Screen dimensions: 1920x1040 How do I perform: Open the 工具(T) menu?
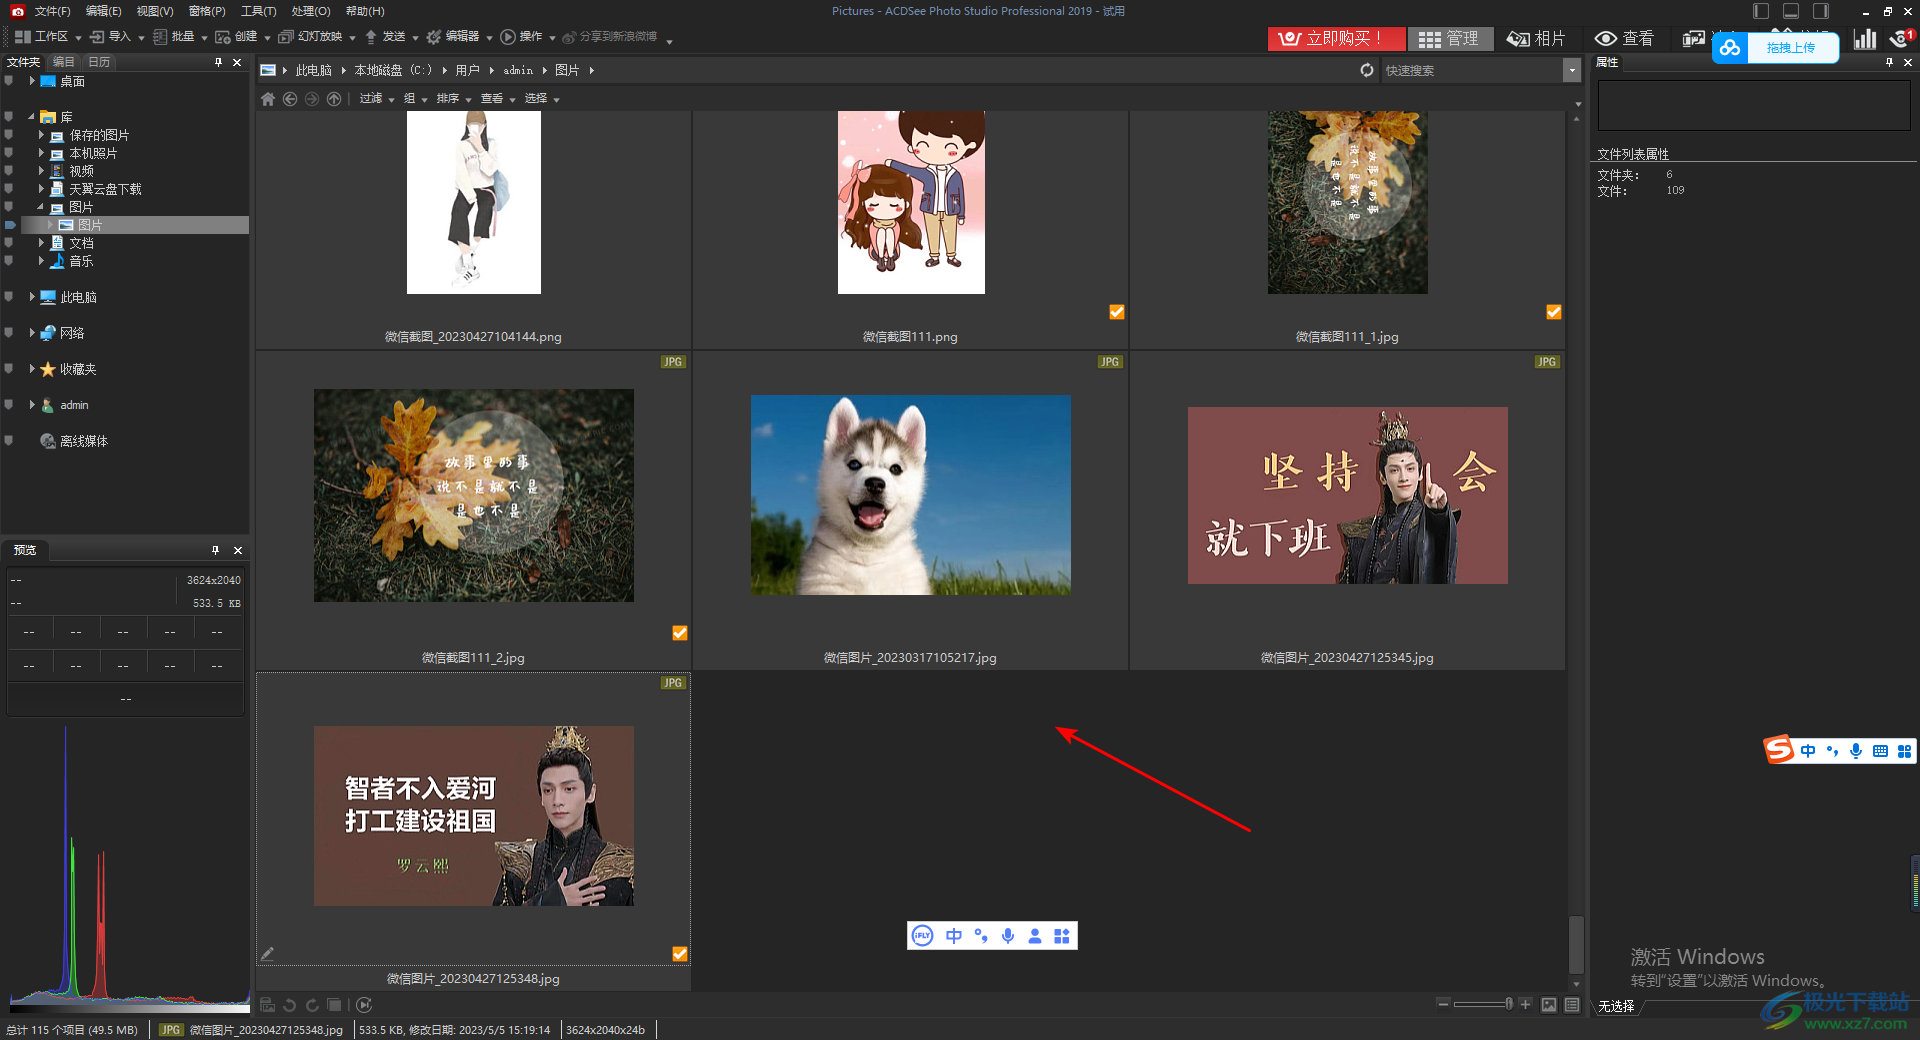point(258,11)
